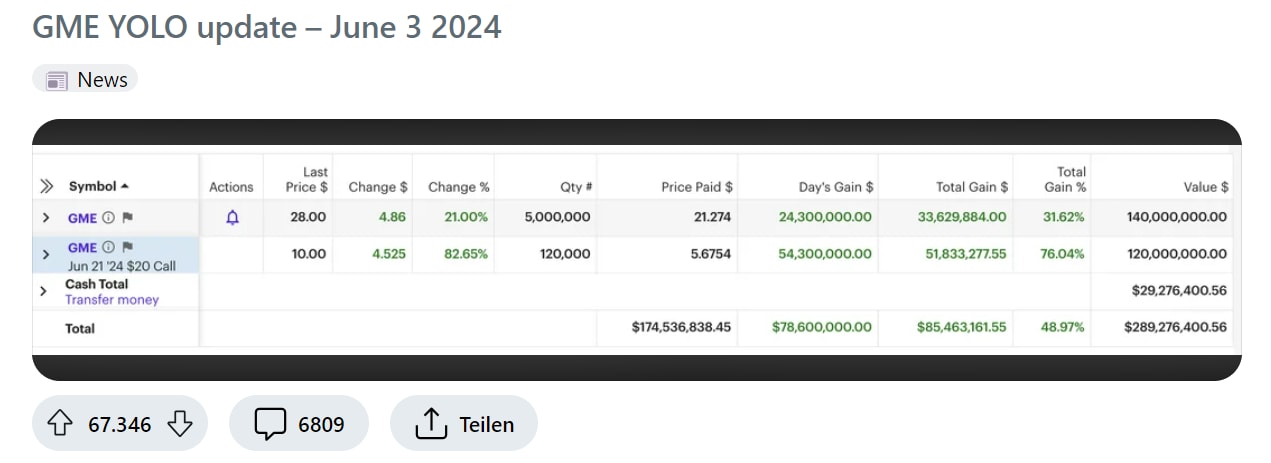
Task: Open the Transfer money link
Action: click(112, 299)
